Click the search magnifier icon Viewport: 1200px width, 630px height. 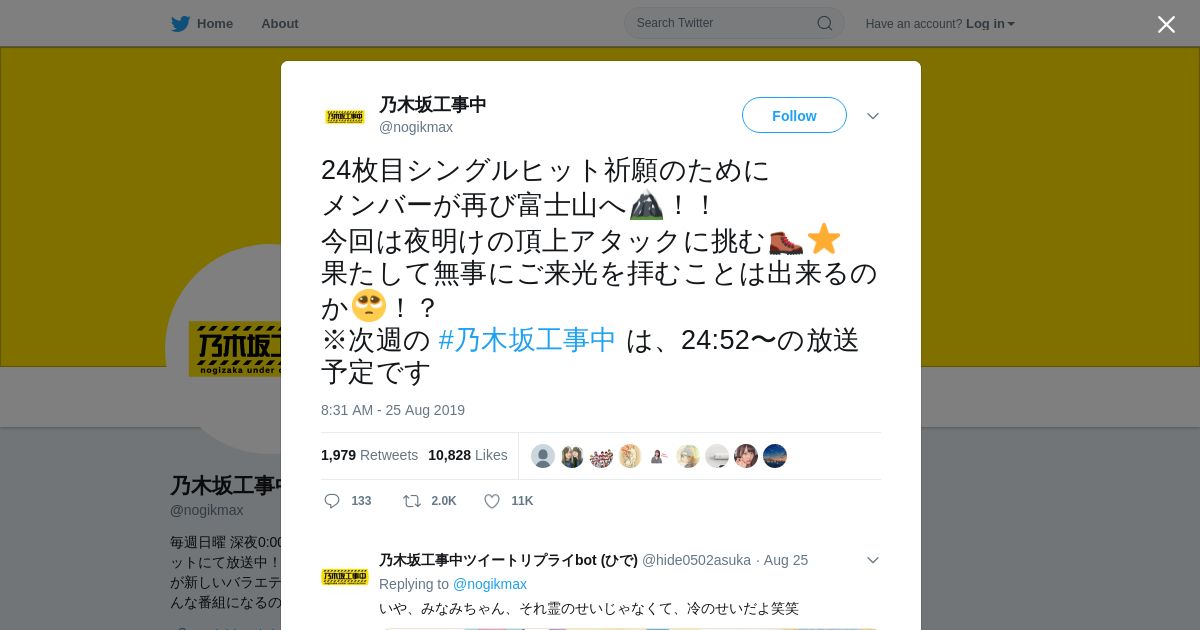pos(825,23)
